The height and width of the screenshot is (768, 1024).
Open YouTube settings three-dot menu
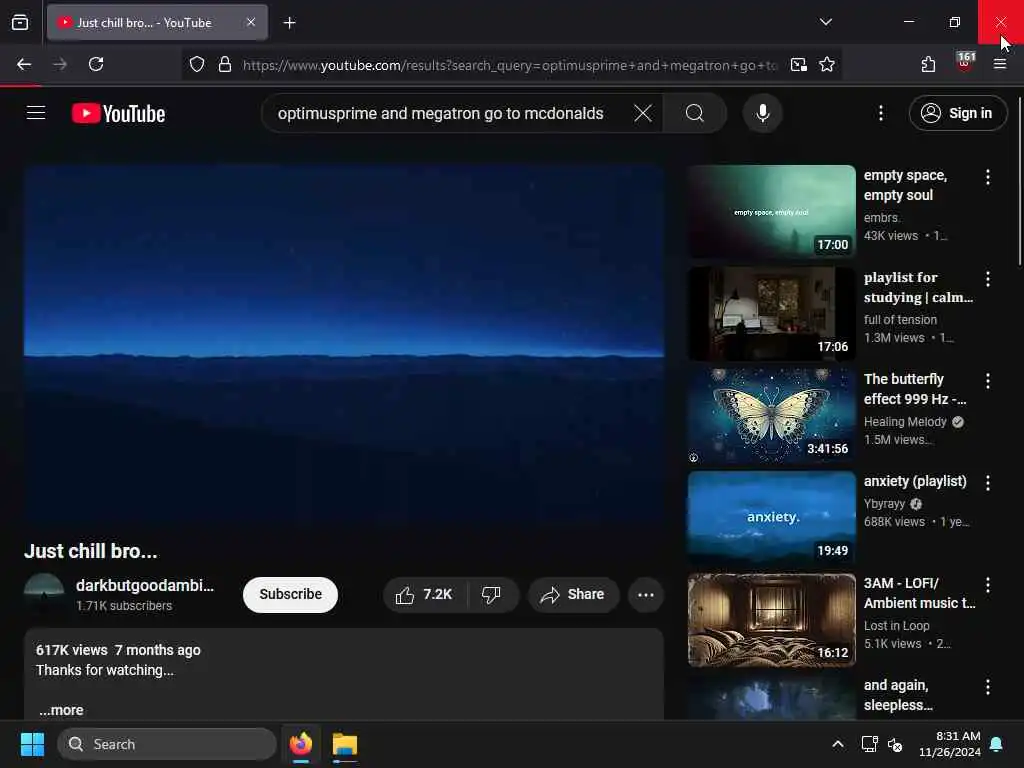(x=881, y=113)
